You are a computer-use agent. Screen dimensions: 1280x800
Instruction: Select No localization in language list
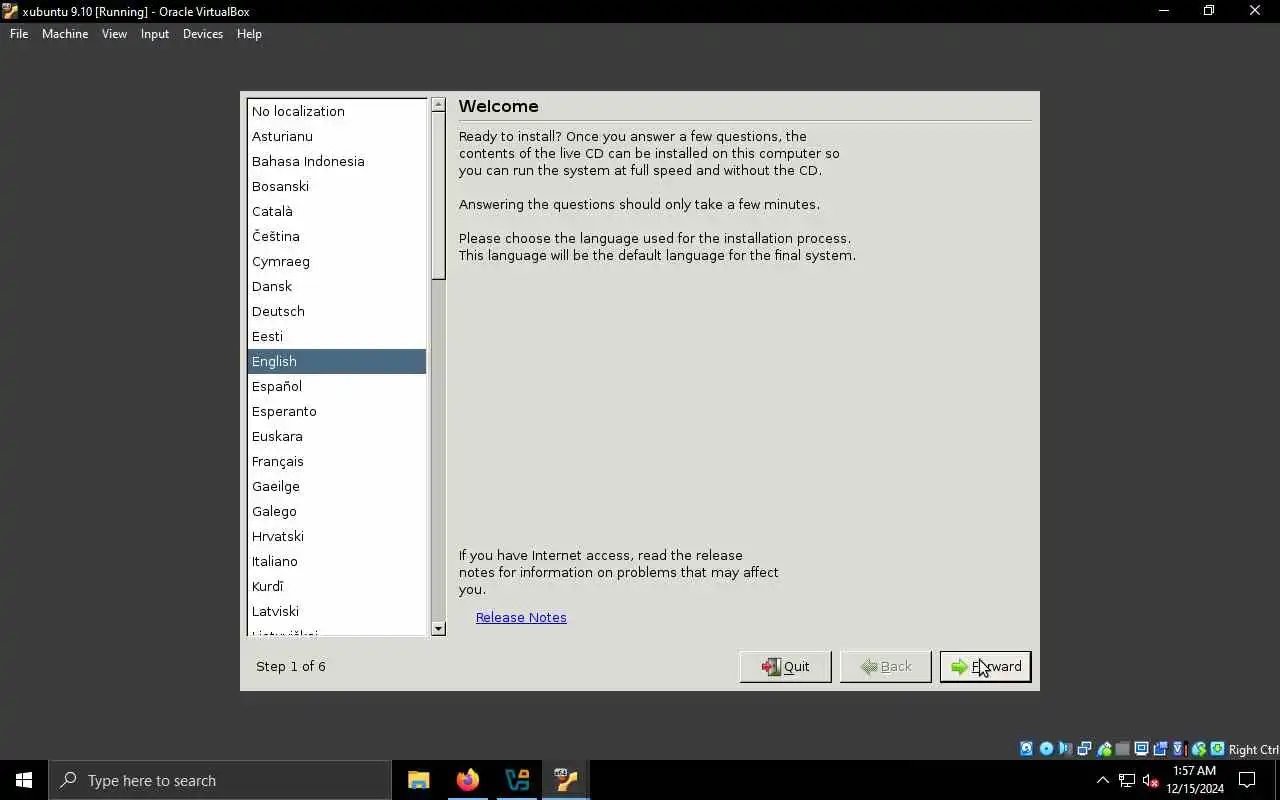pyautogui.click(x=337, y=111)
